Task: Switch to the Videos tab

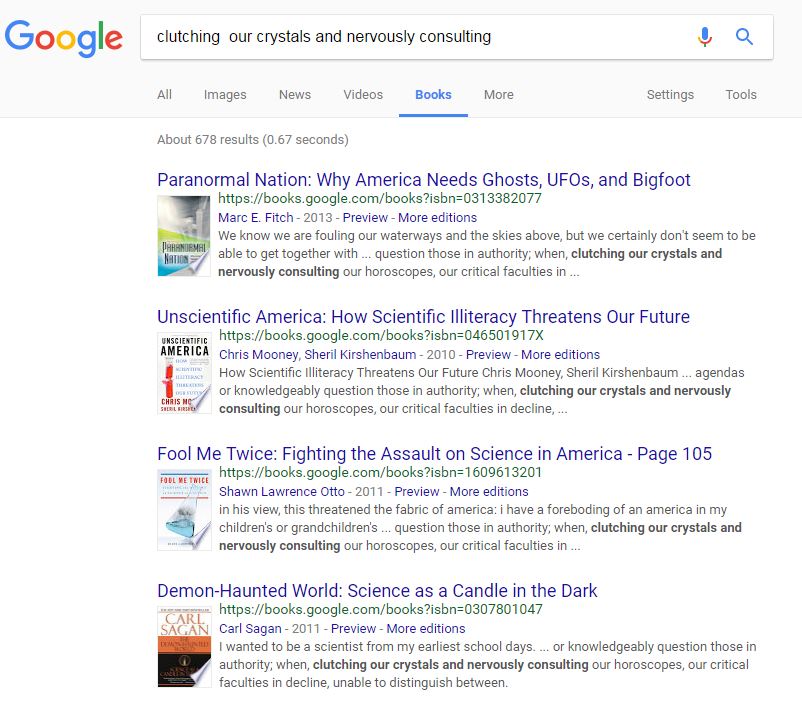Action: click(x=363, y=95)
